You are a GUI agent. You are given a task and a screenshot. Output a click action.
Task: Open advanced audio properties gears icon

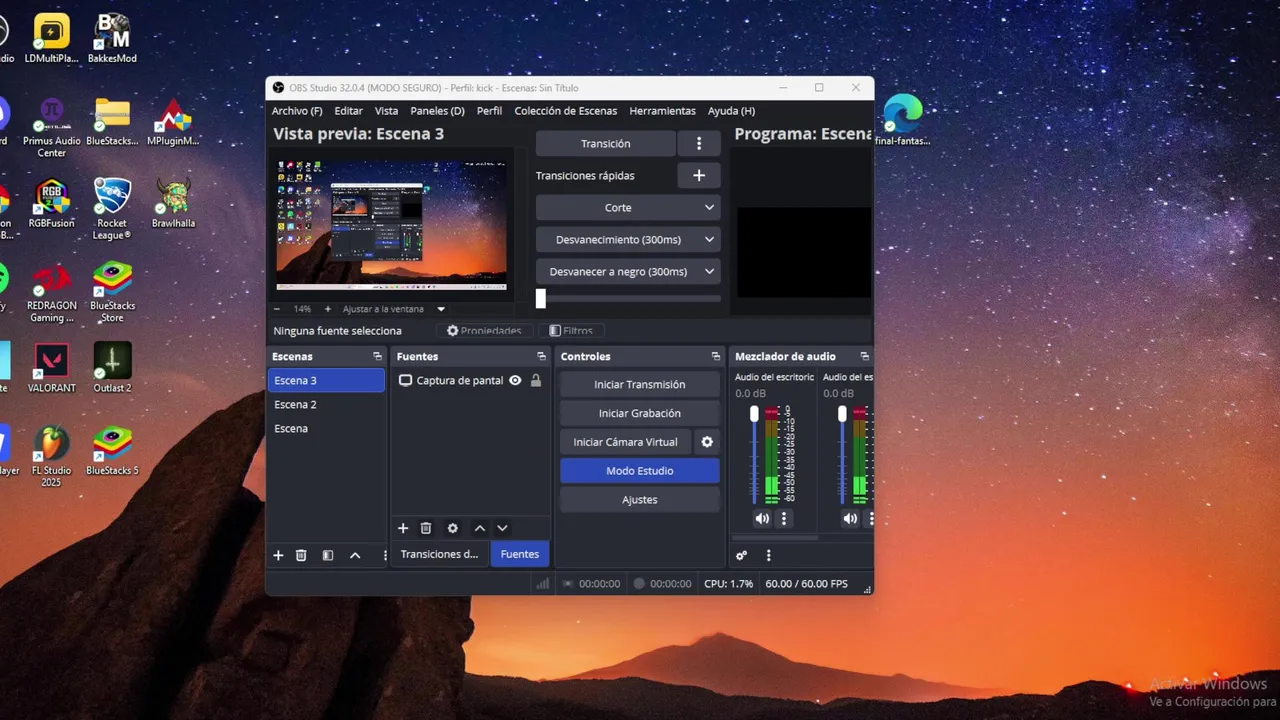741,555
